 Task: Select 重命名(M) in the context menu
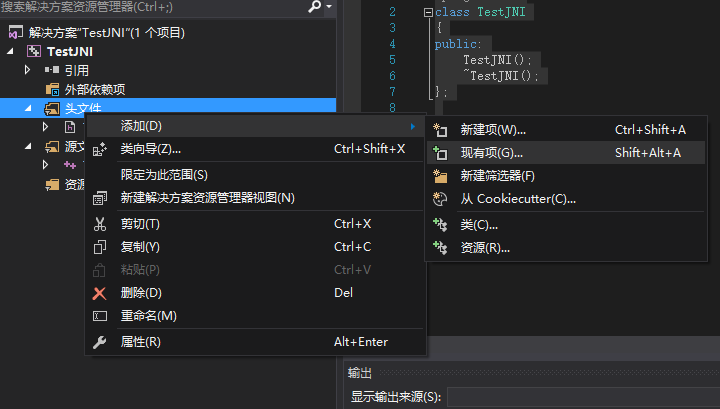148,316
